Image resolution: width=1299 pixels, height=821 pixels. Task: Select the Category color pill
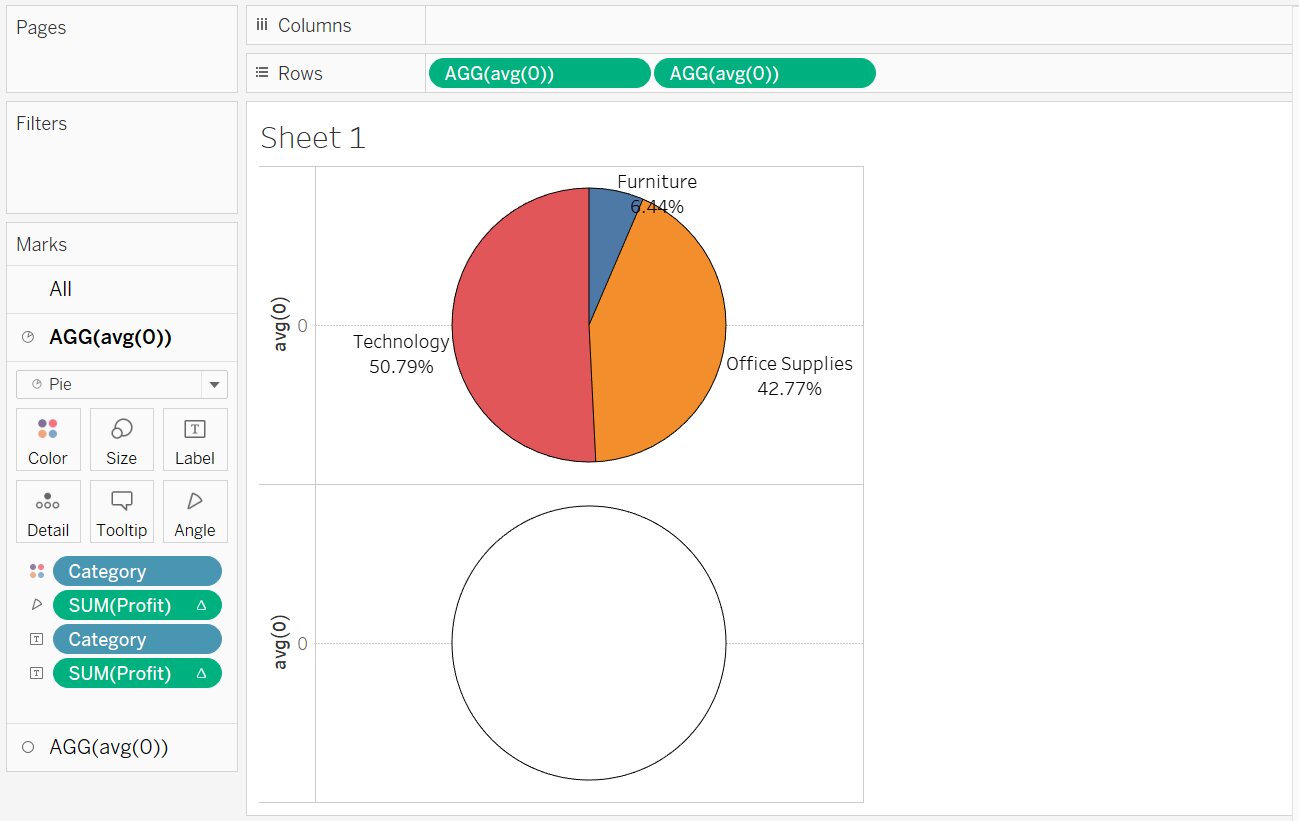click(136, 571)
